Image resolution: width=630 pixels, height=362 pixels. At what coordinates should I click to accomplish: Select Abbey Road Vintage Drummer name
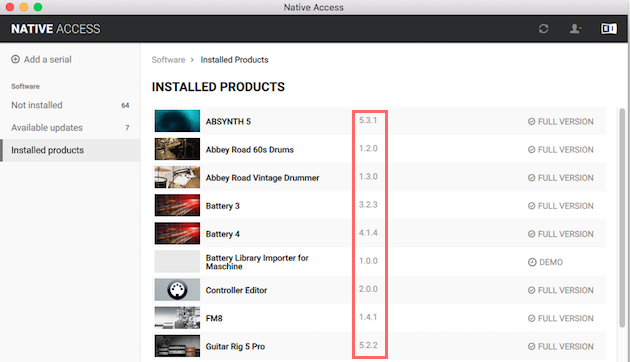262,178
